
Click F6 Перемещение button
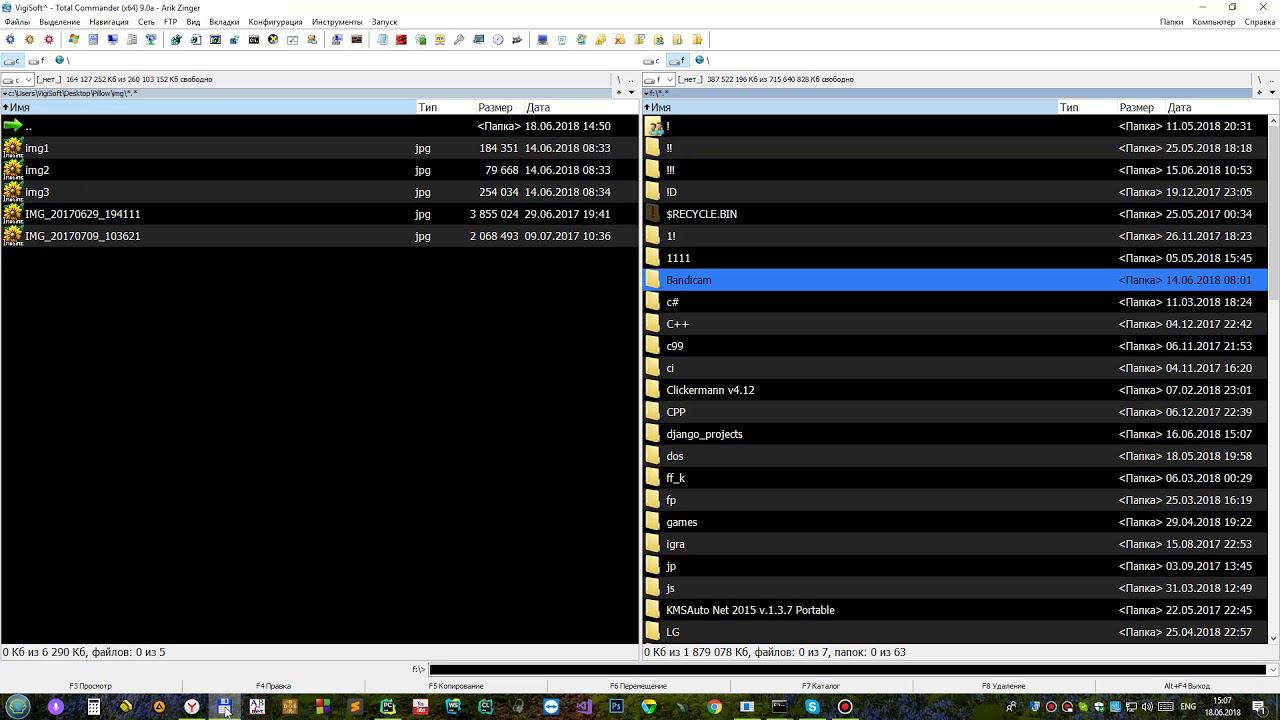coord(638,686)
